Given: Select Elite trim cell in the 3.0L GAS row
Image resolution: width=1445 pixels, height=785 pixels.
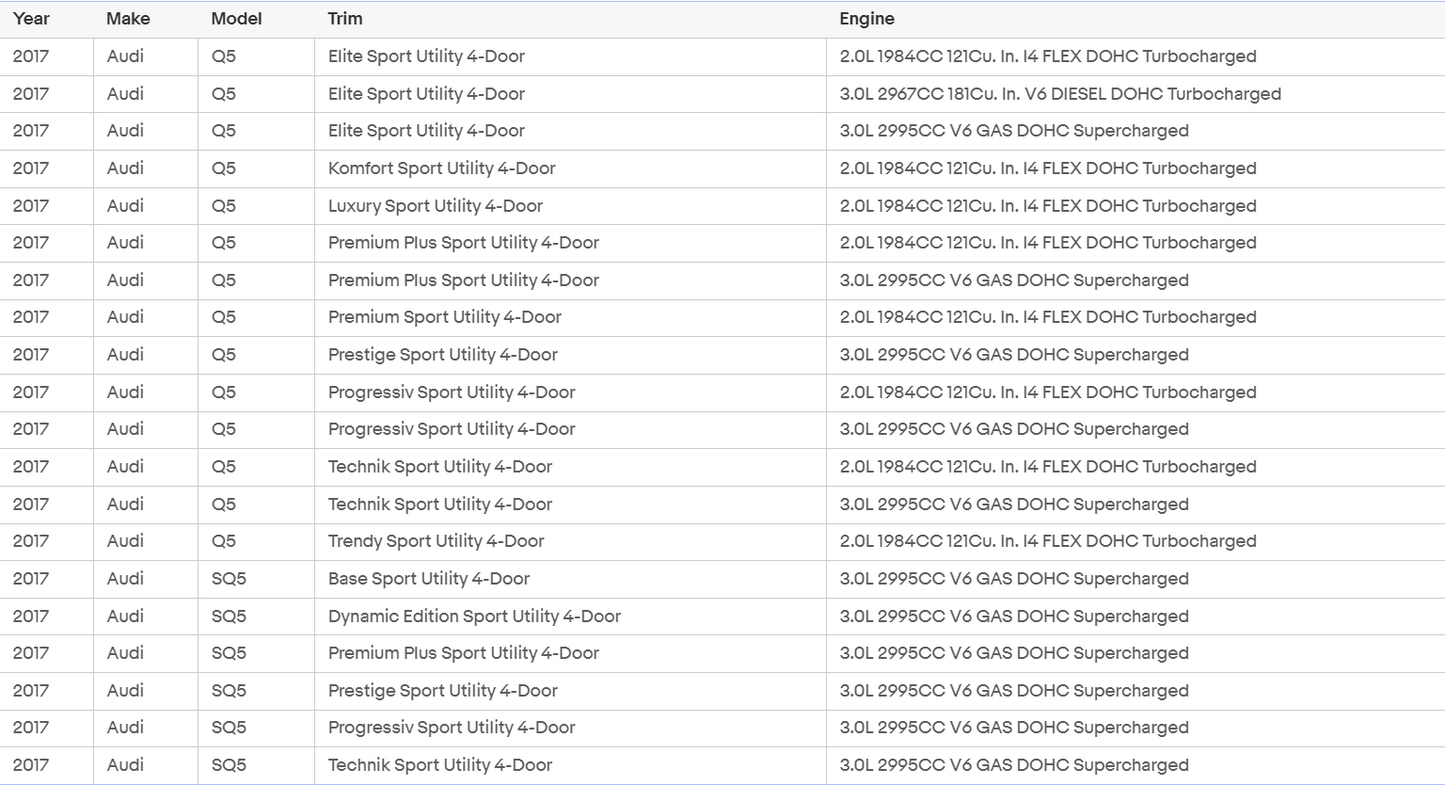Looking at the screenshot, I should click(x=571, y=131).
